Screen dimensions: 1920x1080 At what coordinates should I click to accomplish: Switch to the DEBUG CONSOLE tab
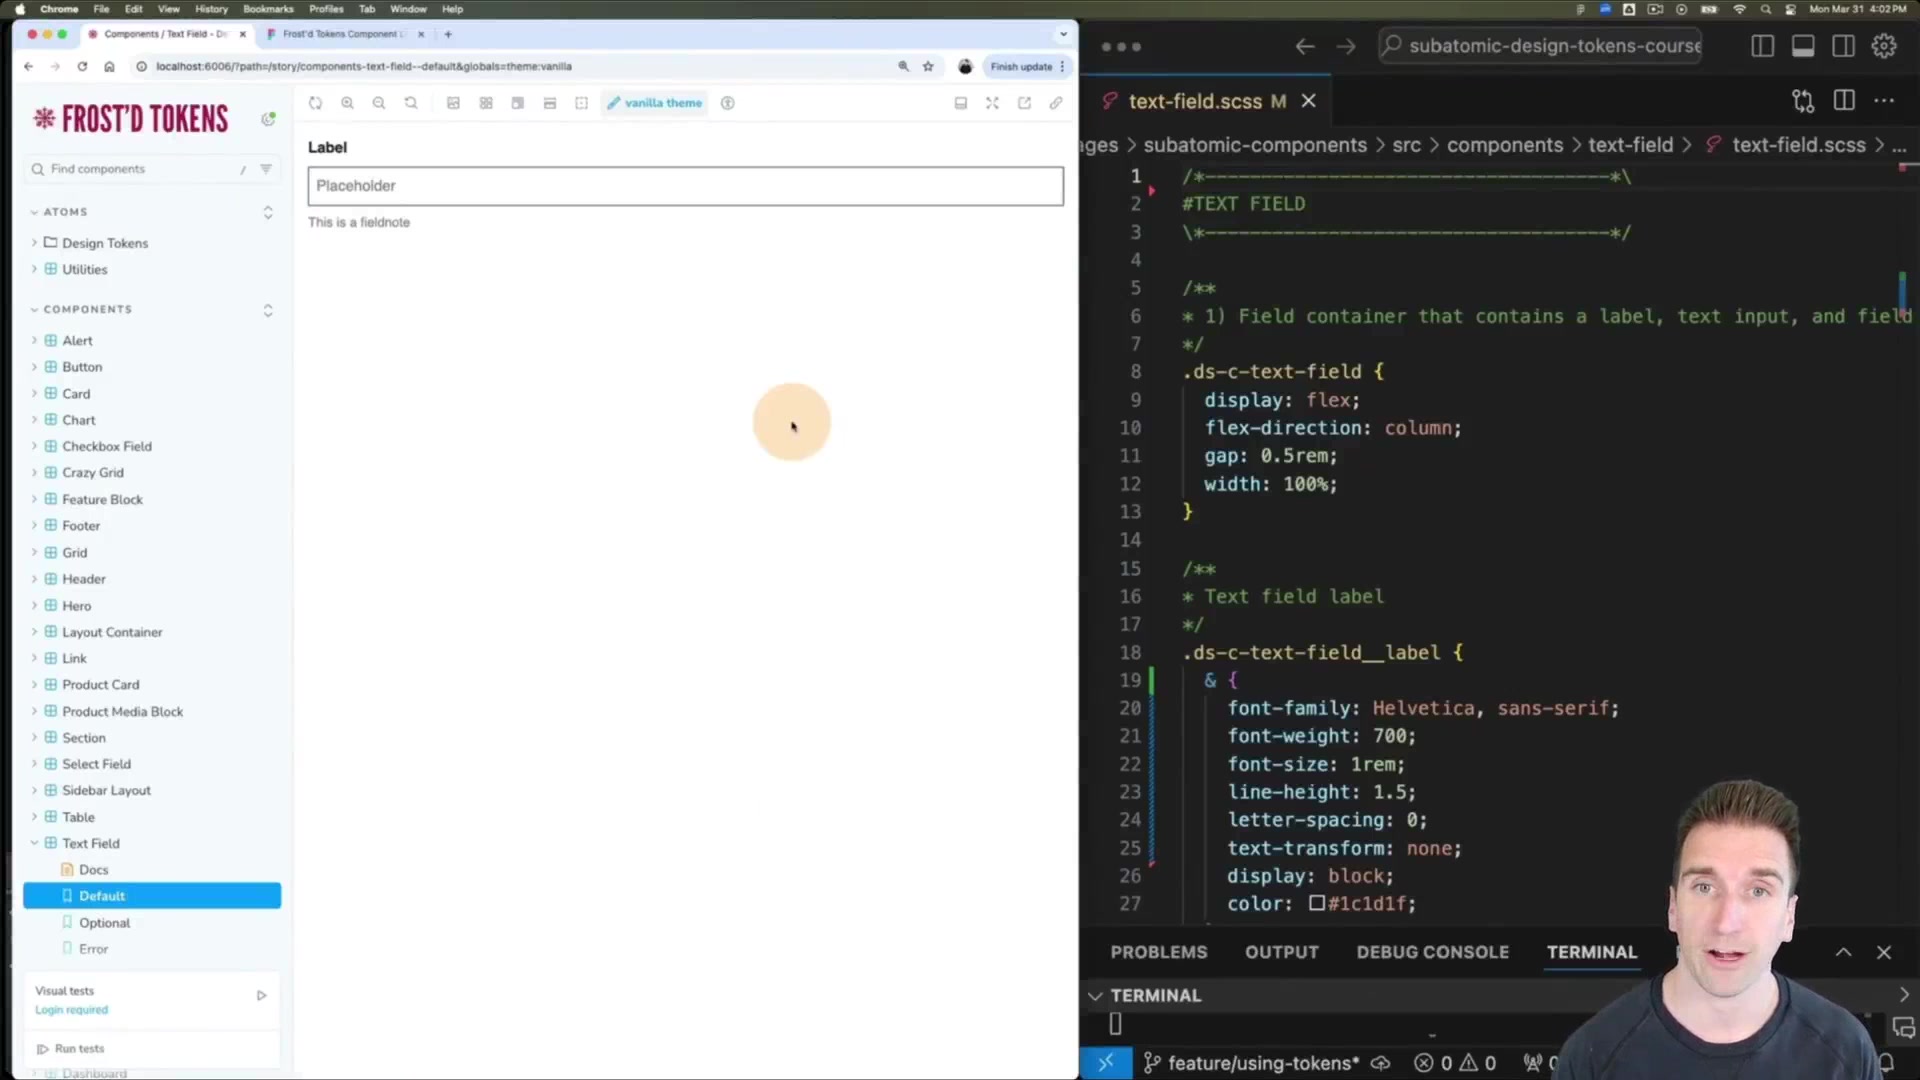click(1433, 952)
